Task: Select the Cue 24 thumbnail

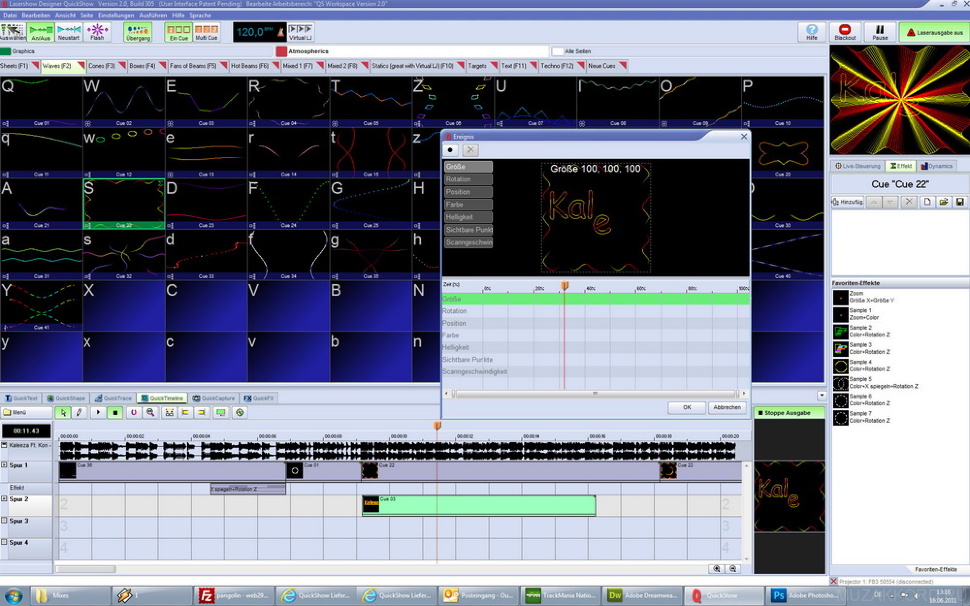Action: pos(288,203)
